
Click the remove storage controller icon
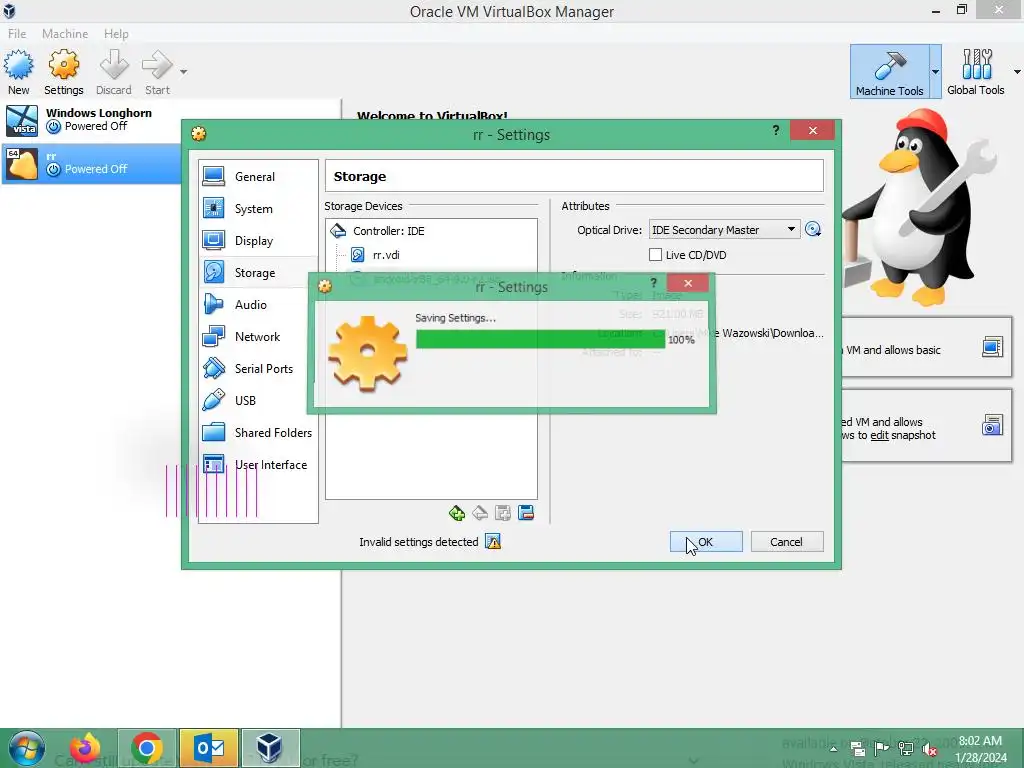point(480,513)
